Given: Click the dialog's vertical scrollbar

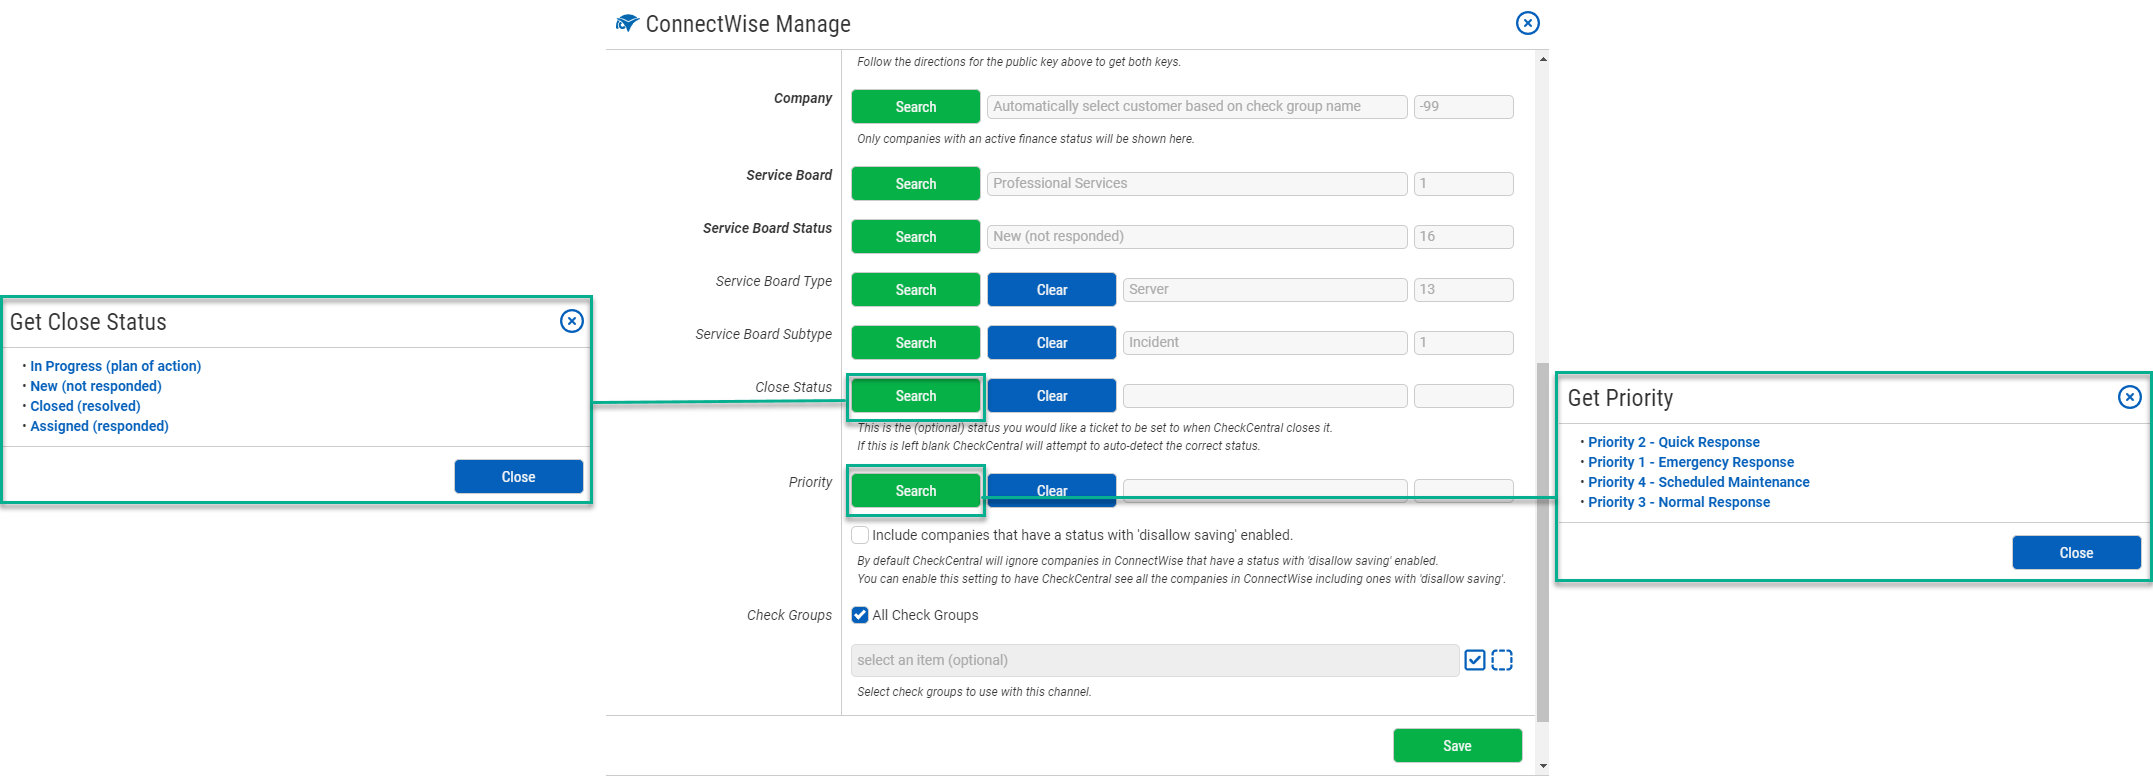Looking at the screenshot, I should click(1542, 540).
